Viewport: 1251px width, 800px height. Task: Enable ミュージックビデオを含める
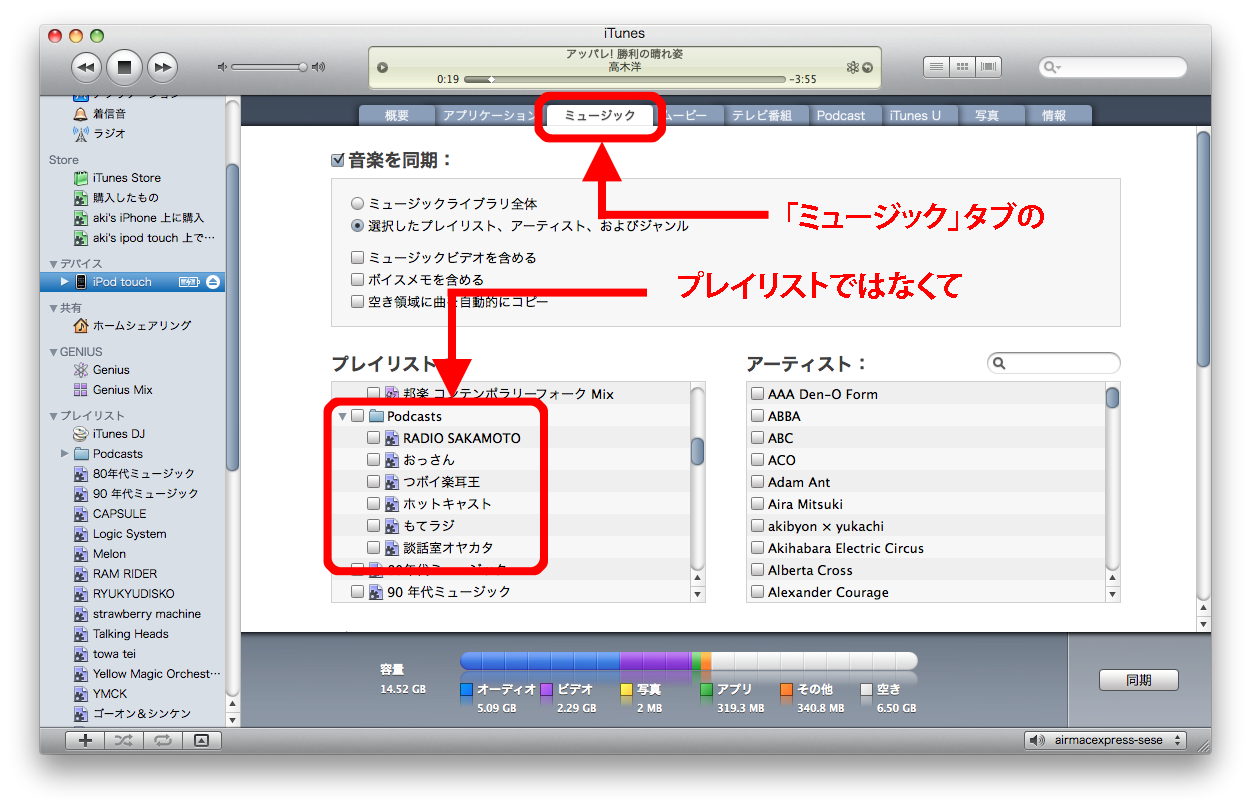pos(357,258)
